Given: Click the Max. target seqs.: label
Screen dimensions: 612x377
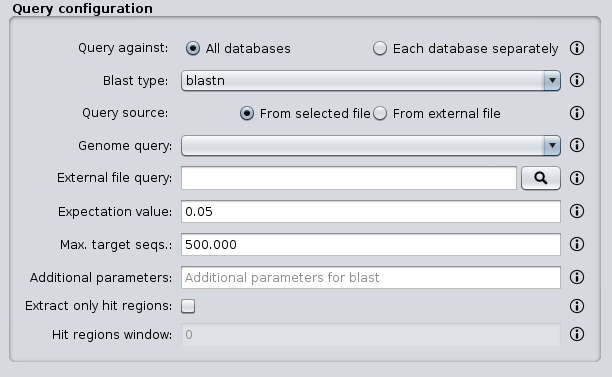Looking at the screenshot, I should coord(116,245).
